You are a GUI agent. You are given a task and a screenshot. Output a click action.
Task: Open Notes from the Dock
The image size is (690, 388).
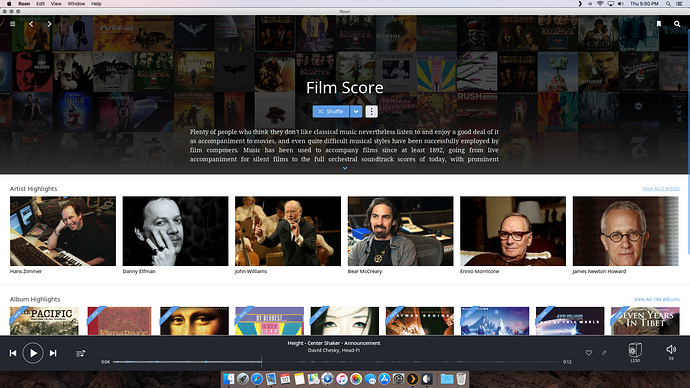coord(299,379)
